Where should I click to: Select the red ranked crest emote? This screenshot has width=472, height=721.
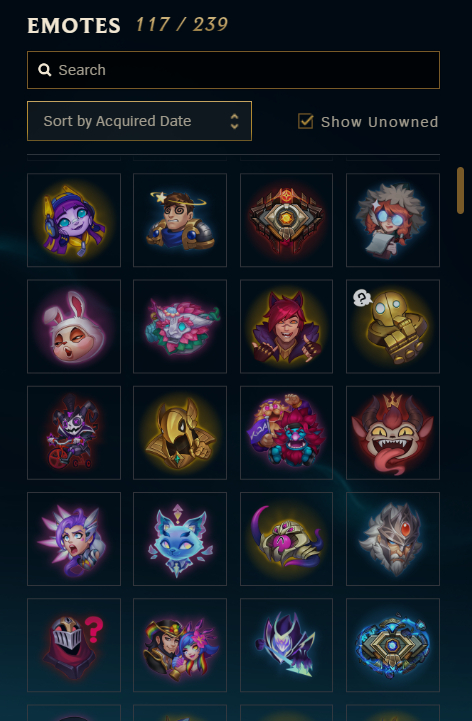pyautogui.click(x=286, y=220)
